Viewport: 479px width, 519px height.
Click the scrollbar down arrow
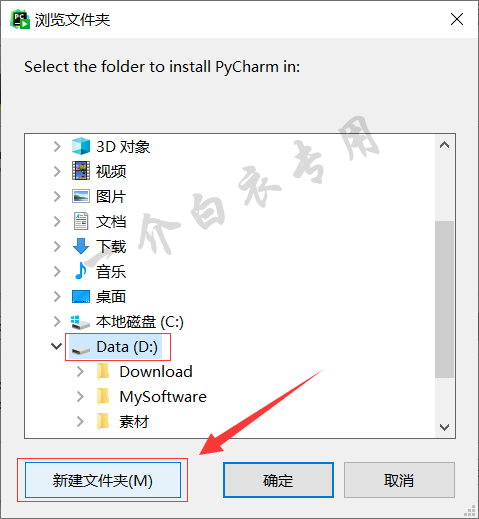(x=444, y=427)
